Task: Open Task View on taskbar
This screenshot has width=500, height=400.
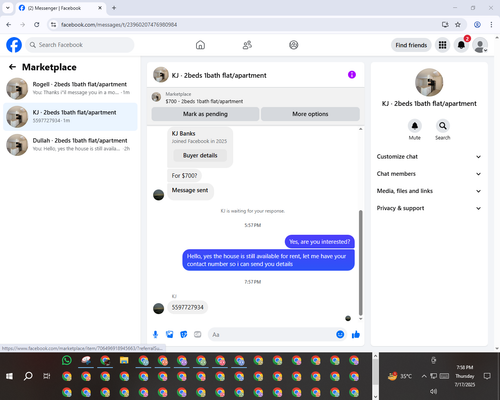Action: tap(47, 376)
